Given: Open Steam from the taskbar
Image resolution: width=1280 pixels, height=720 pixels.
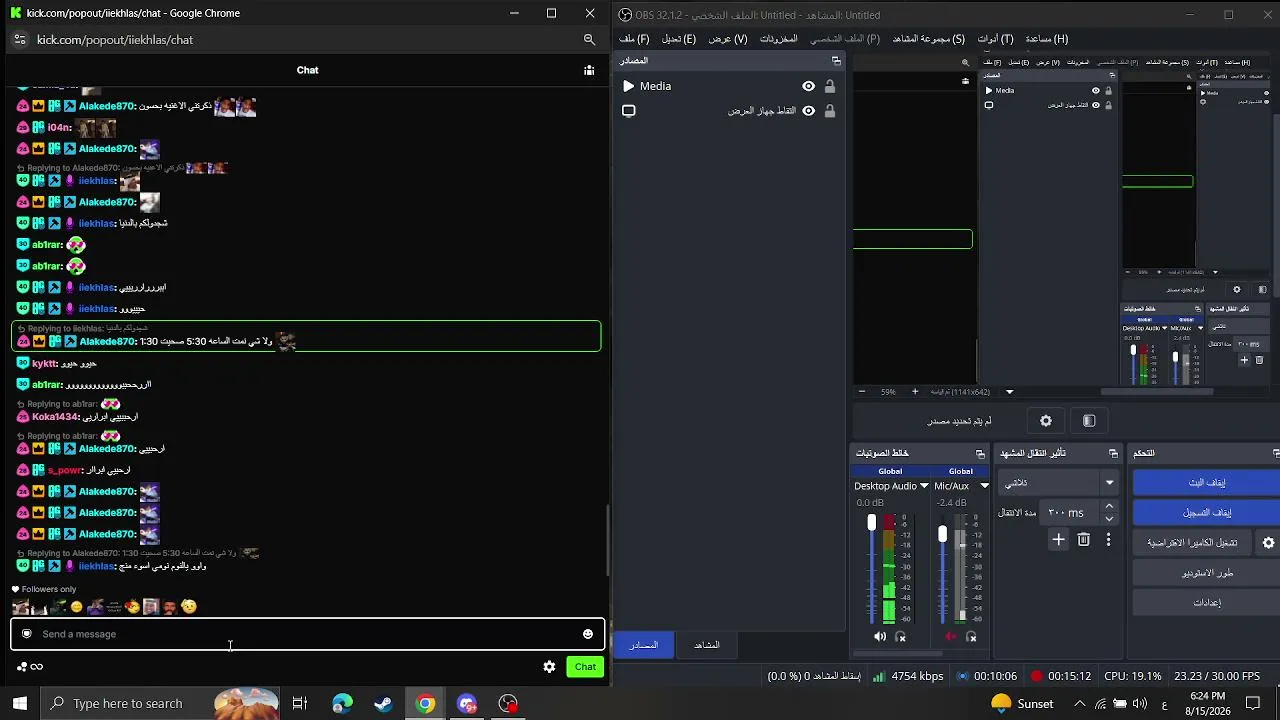Looking at the screenshot, I should click(x=383, y=704).
